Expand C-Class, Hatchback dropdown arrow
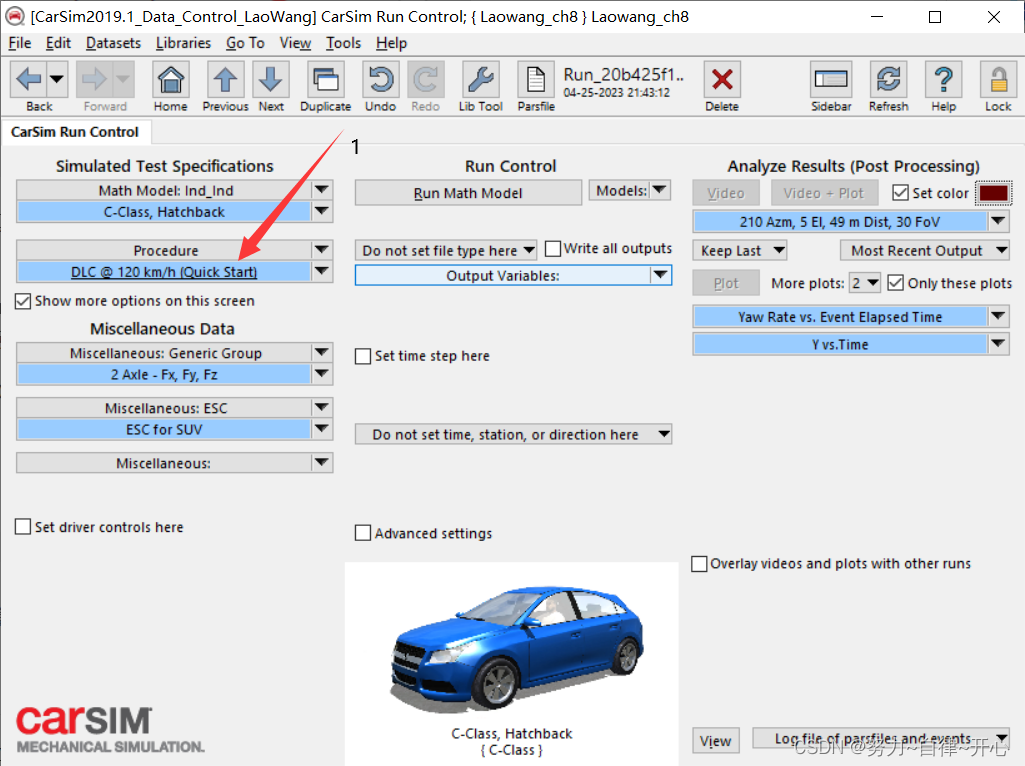The image size is (1025, 766). (x=322, y=212)
